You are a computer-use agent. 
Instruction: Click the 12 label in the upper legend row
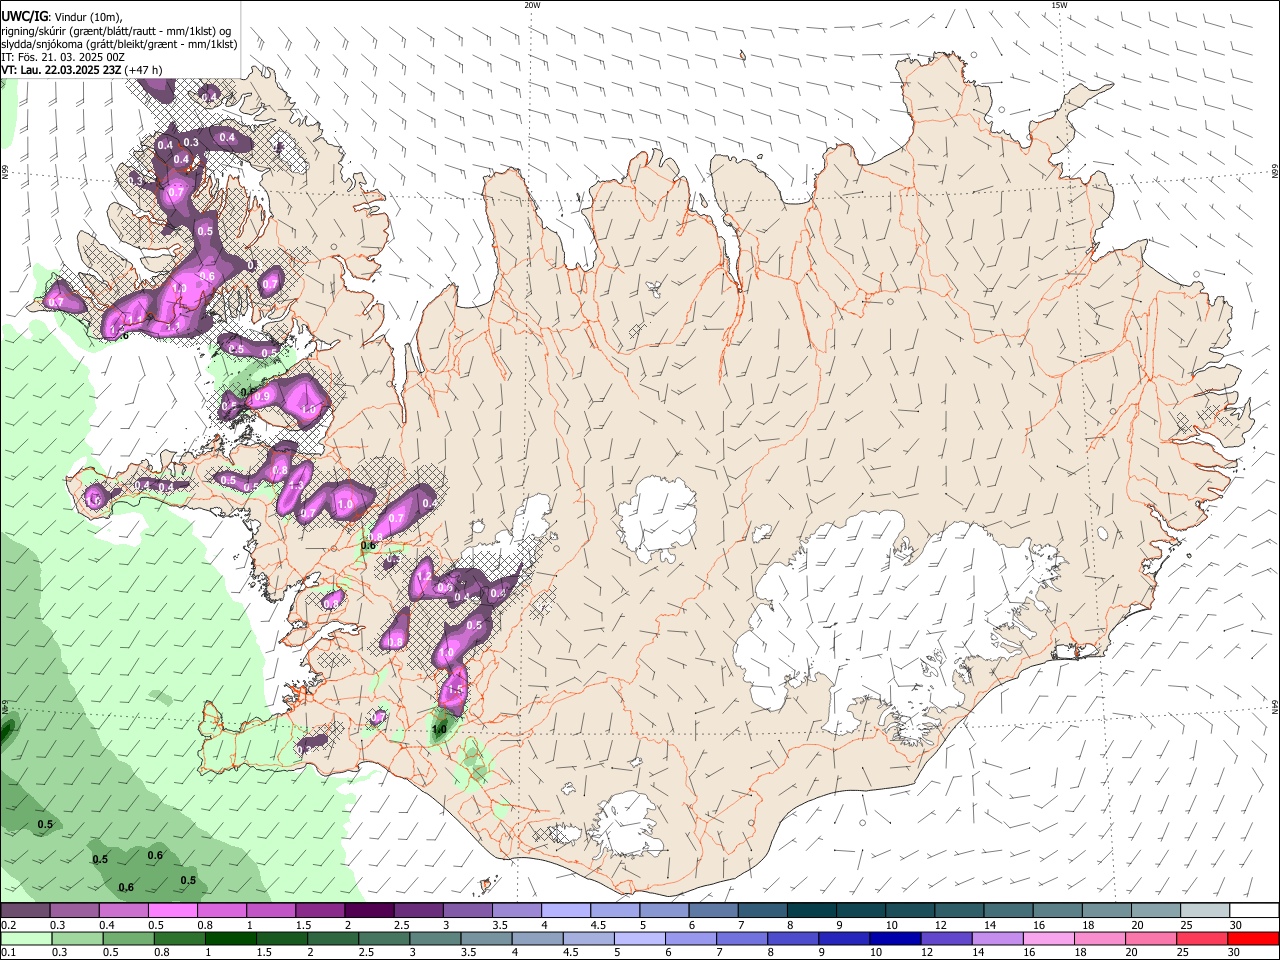pos(940,925)
